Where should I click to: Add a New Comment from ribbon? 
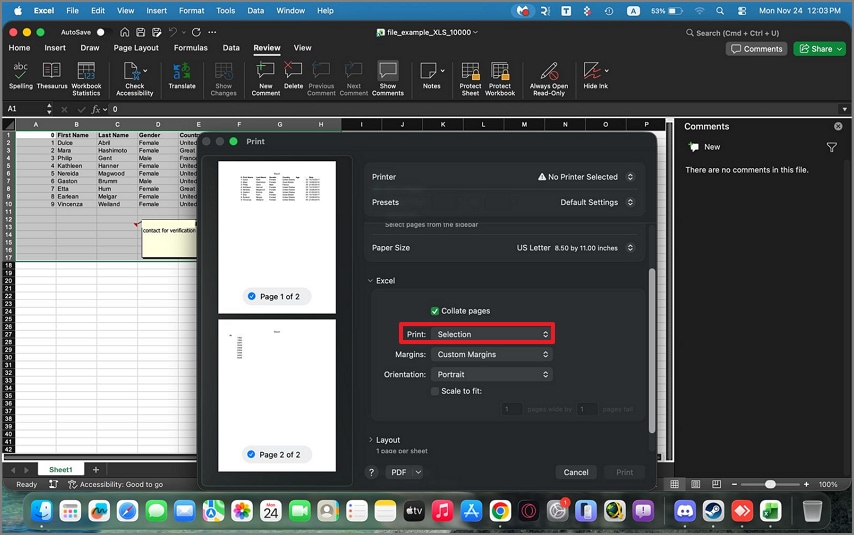266,78
